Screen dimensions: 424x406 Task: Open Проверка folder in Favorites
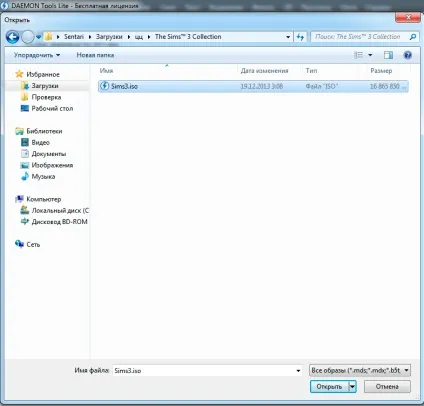point(46,97)
